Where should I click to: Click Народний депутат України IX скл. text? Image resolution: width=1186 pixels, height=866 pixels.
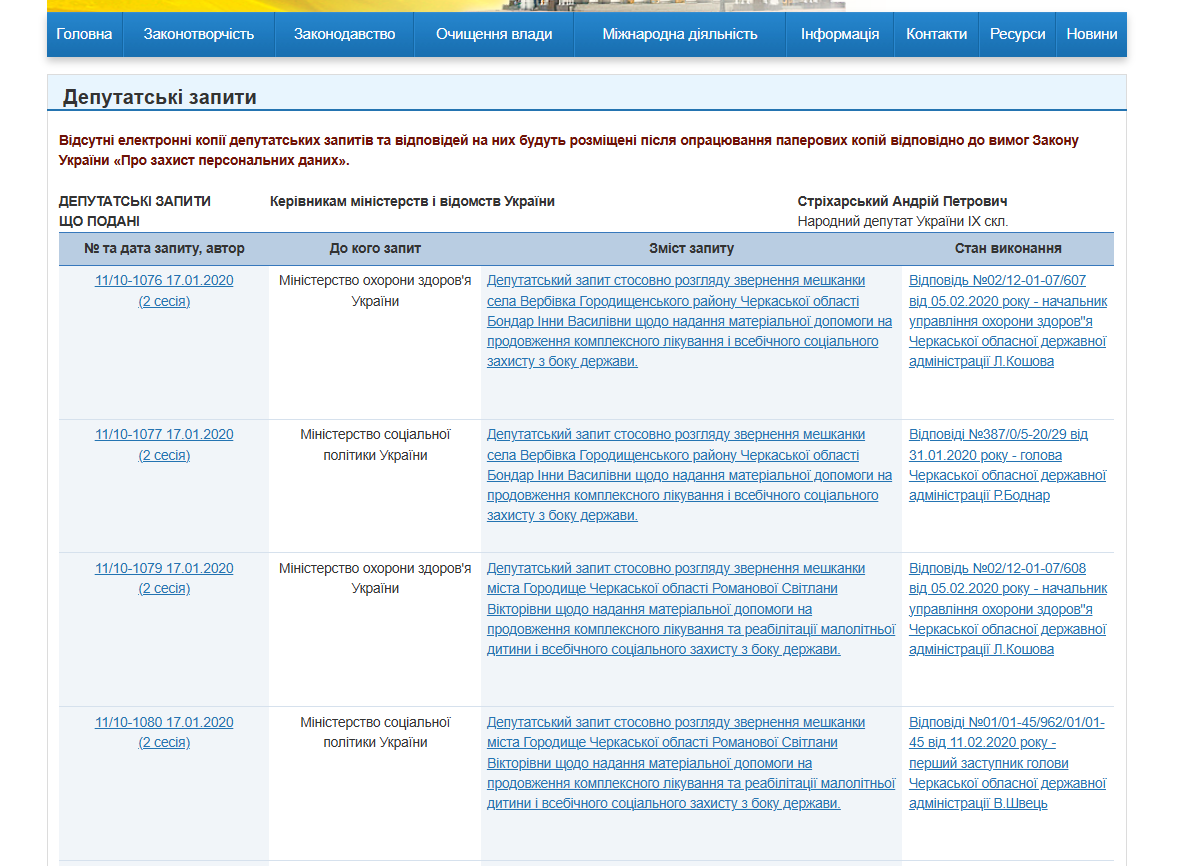coord(902,222)
